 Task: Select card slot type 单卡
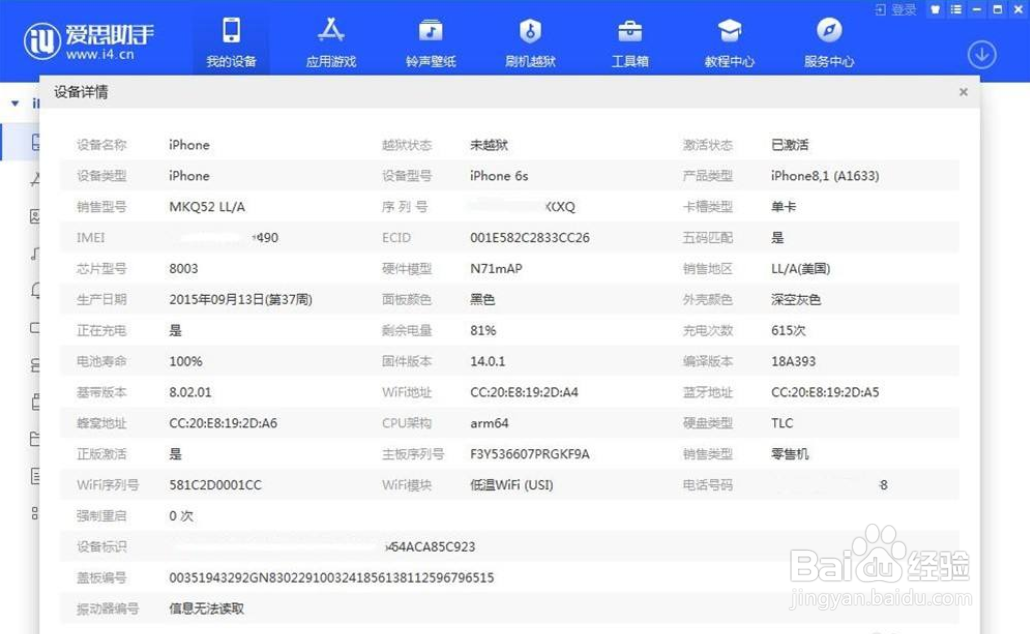[x=783, y=207]
